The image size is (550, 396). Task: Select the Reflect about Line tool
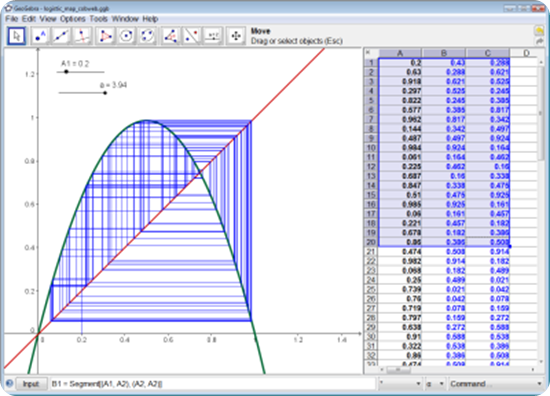click(192, 36)
